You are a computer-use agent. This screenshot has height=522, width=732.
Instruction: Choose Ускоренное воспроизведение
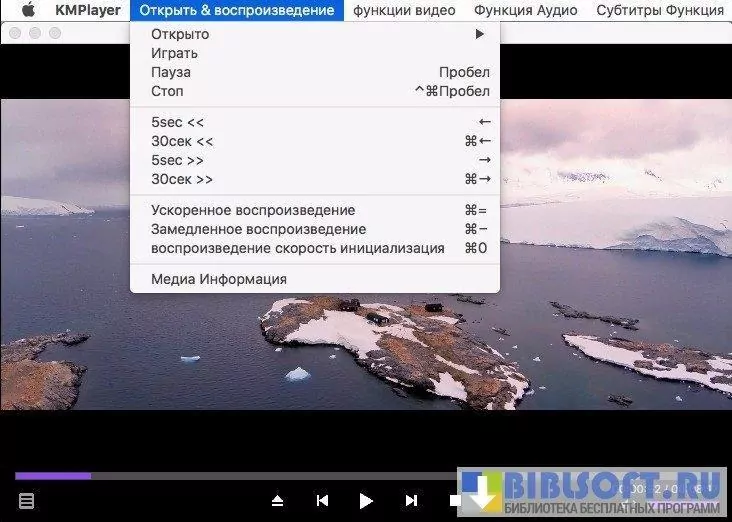(x=252, y=210)
